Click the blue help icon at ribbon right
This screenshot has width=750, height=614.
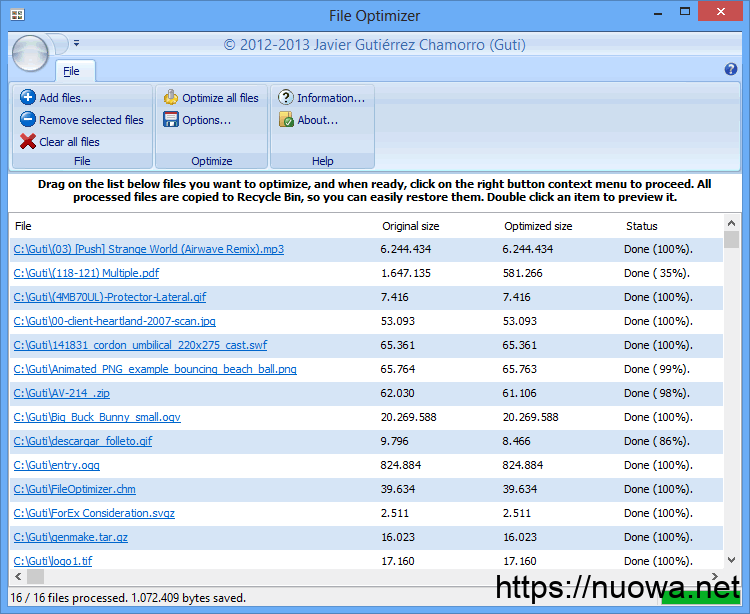pyautogui.click(x=730, y=70)
